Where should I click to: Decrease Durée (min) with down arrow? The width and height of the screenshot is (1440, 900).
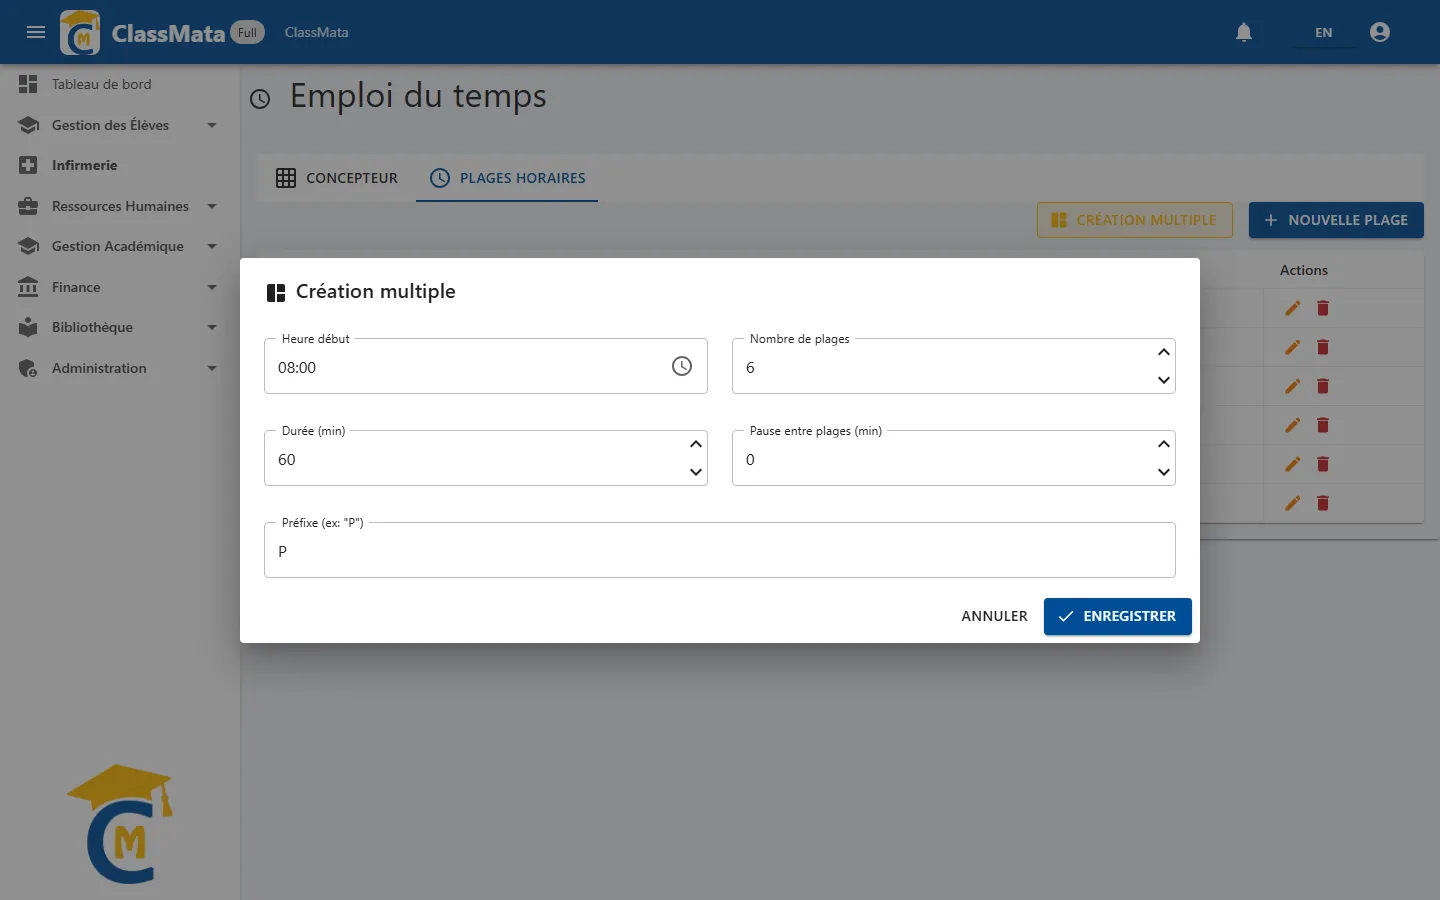696,472
